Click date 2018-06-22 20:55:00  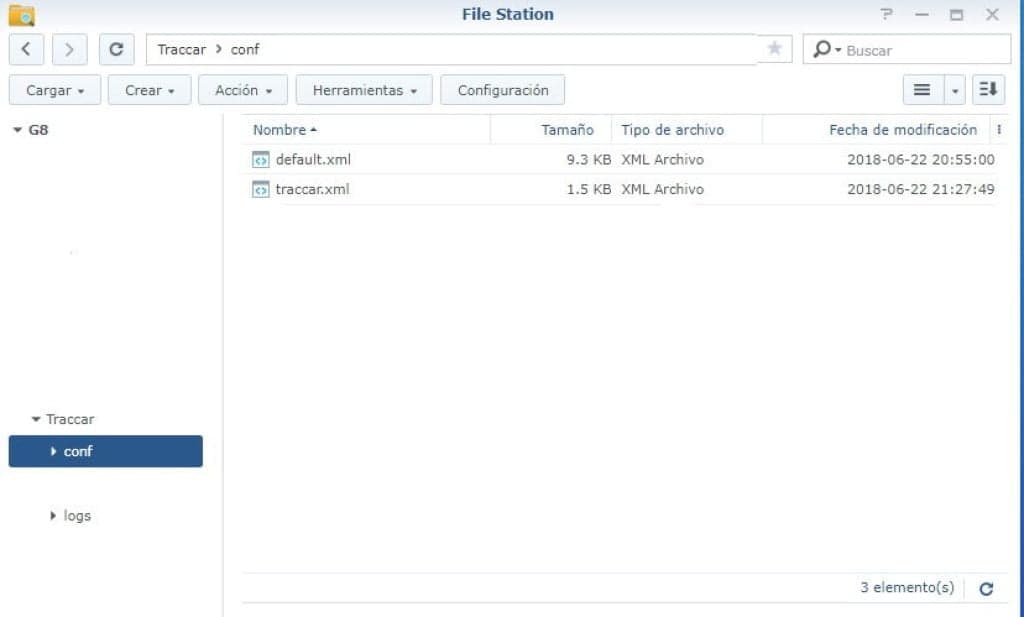pos(921,159)
